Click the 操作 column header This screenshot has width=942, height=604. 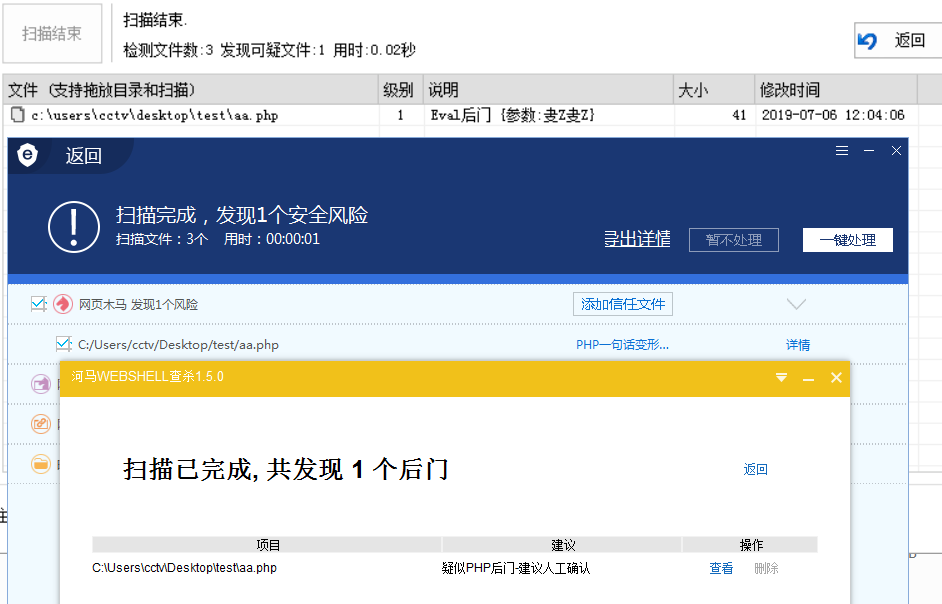(x=750, y=545)
